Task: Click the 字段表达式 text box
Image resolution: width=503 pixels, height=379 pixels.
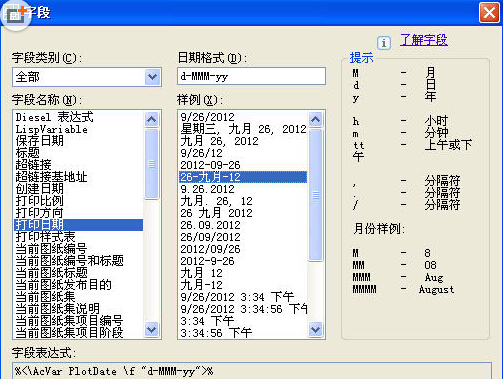Action: [252, 371]
